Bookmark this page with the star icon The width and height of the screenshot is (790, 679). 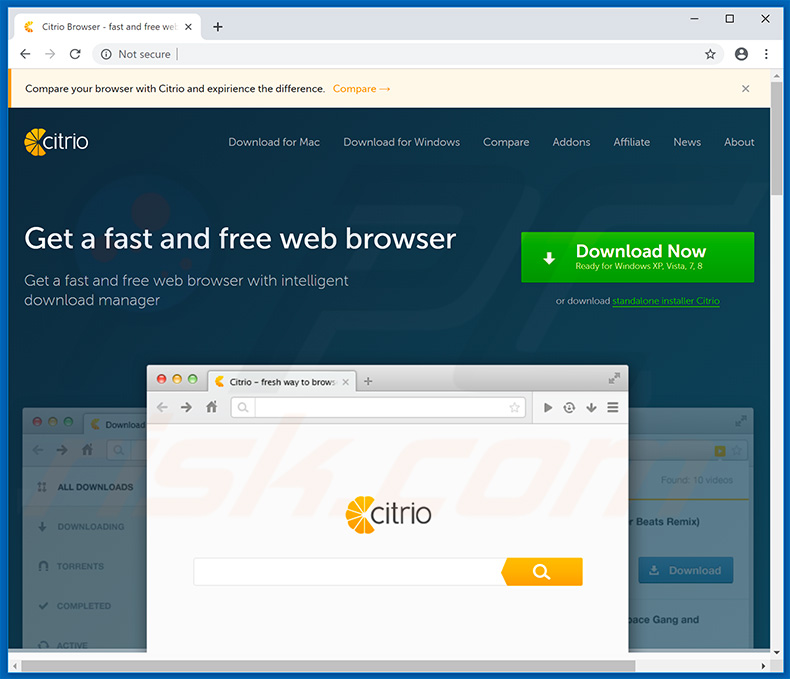(710, 54)
